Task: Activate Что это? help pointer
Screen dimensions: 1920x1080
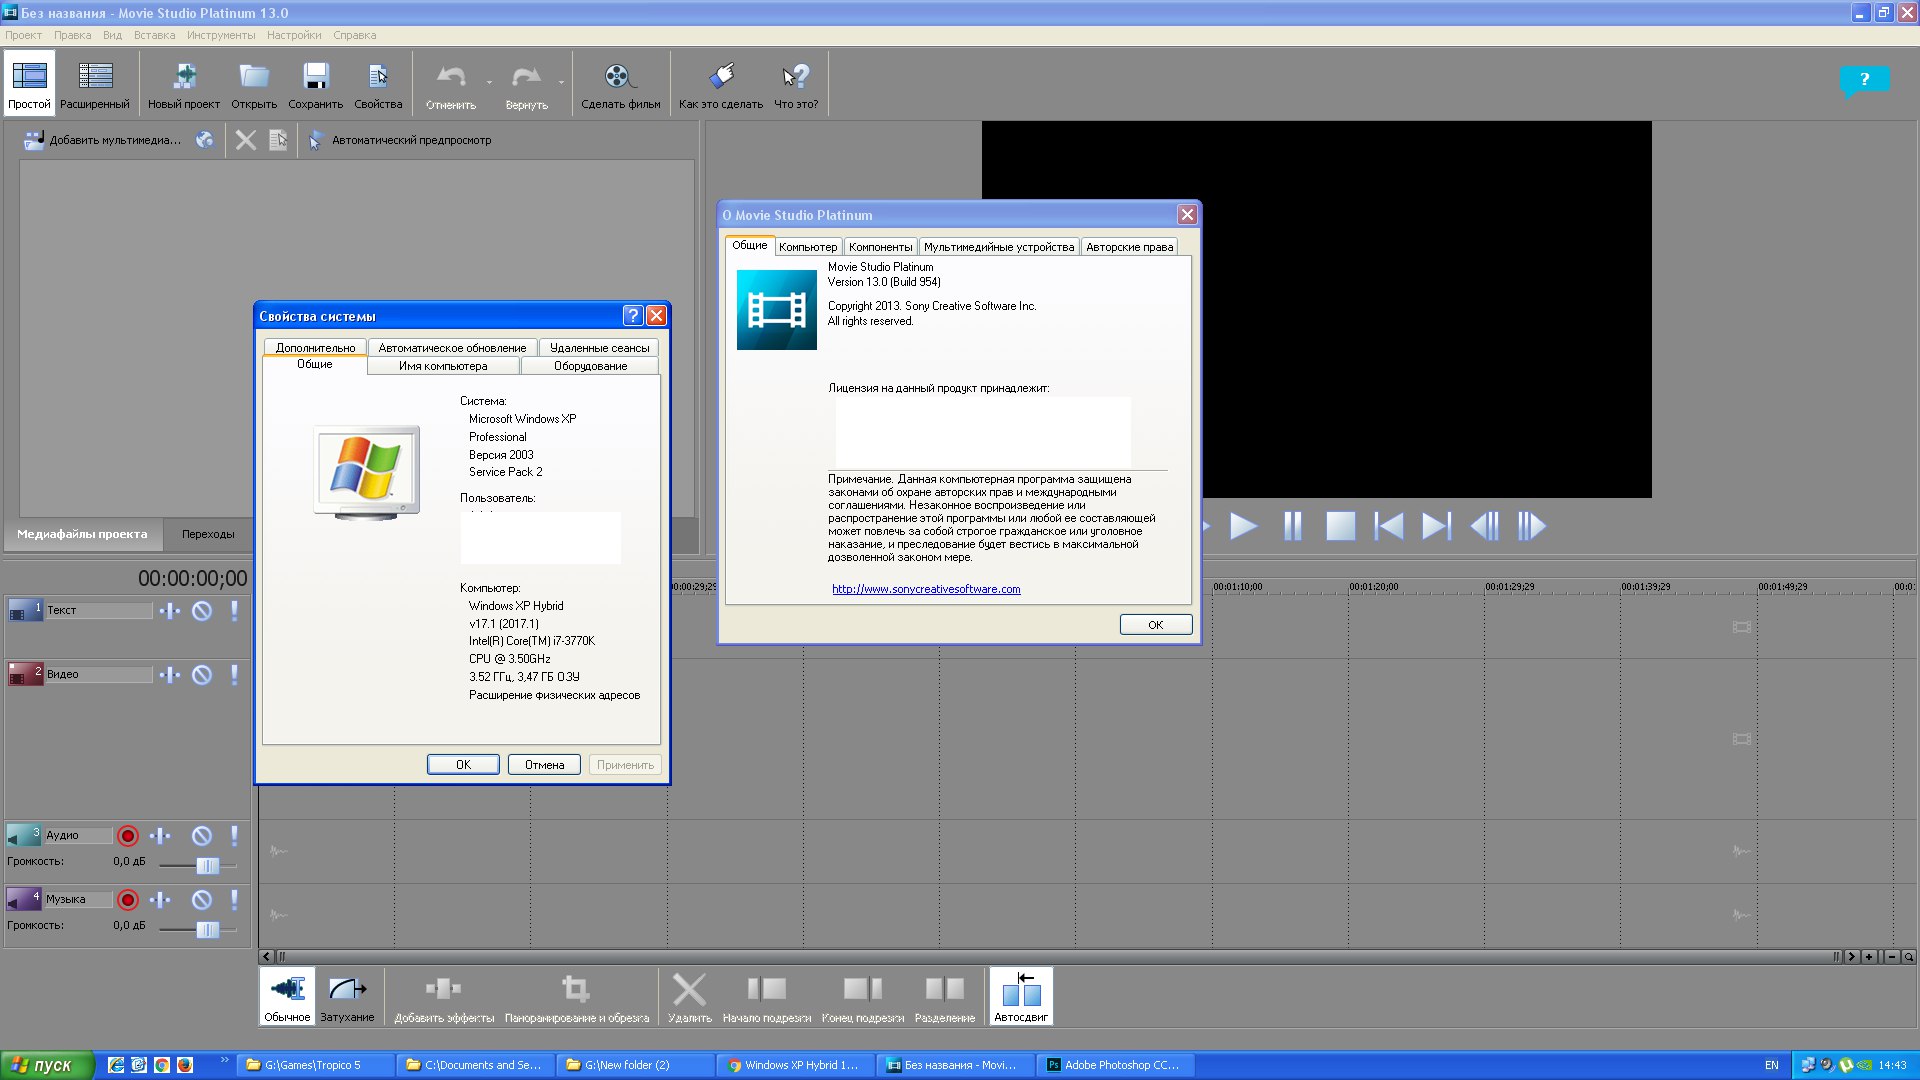Action: pyautogui.click(x=796, y=83)
